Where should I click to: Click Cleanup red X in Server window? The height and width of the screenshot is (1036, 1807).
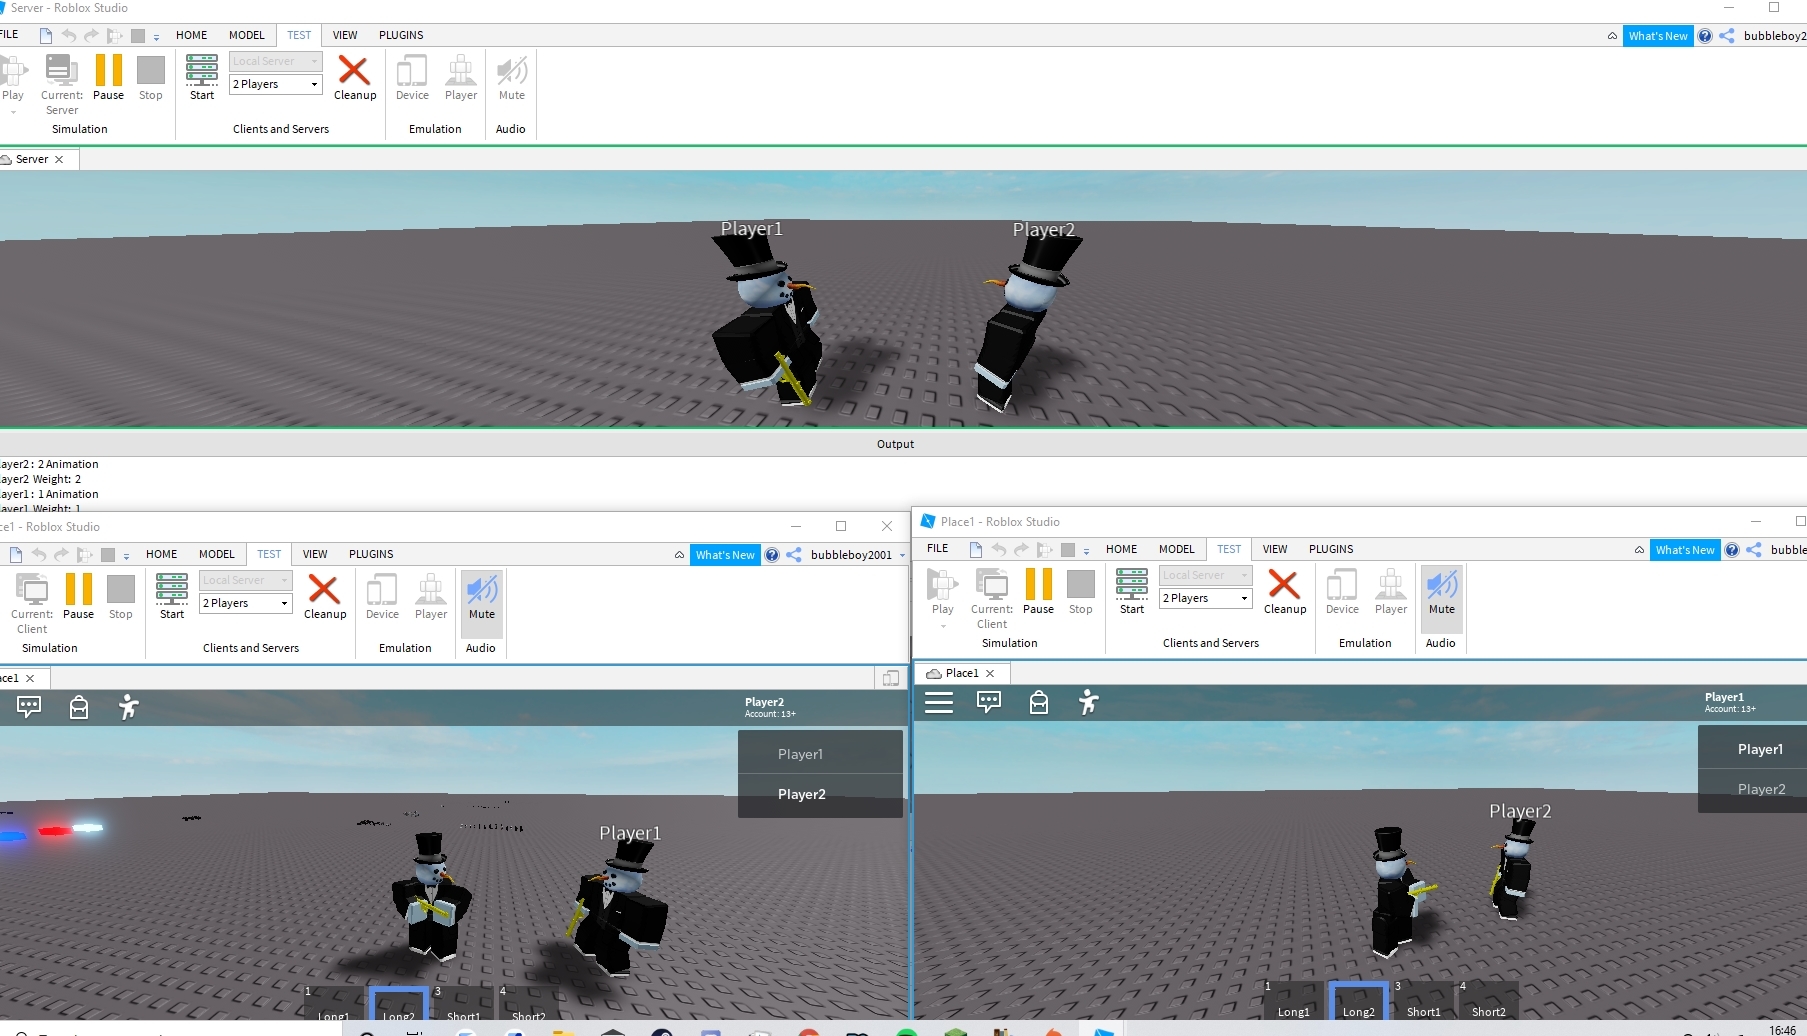pyautogui.click(x=355, y=77)
